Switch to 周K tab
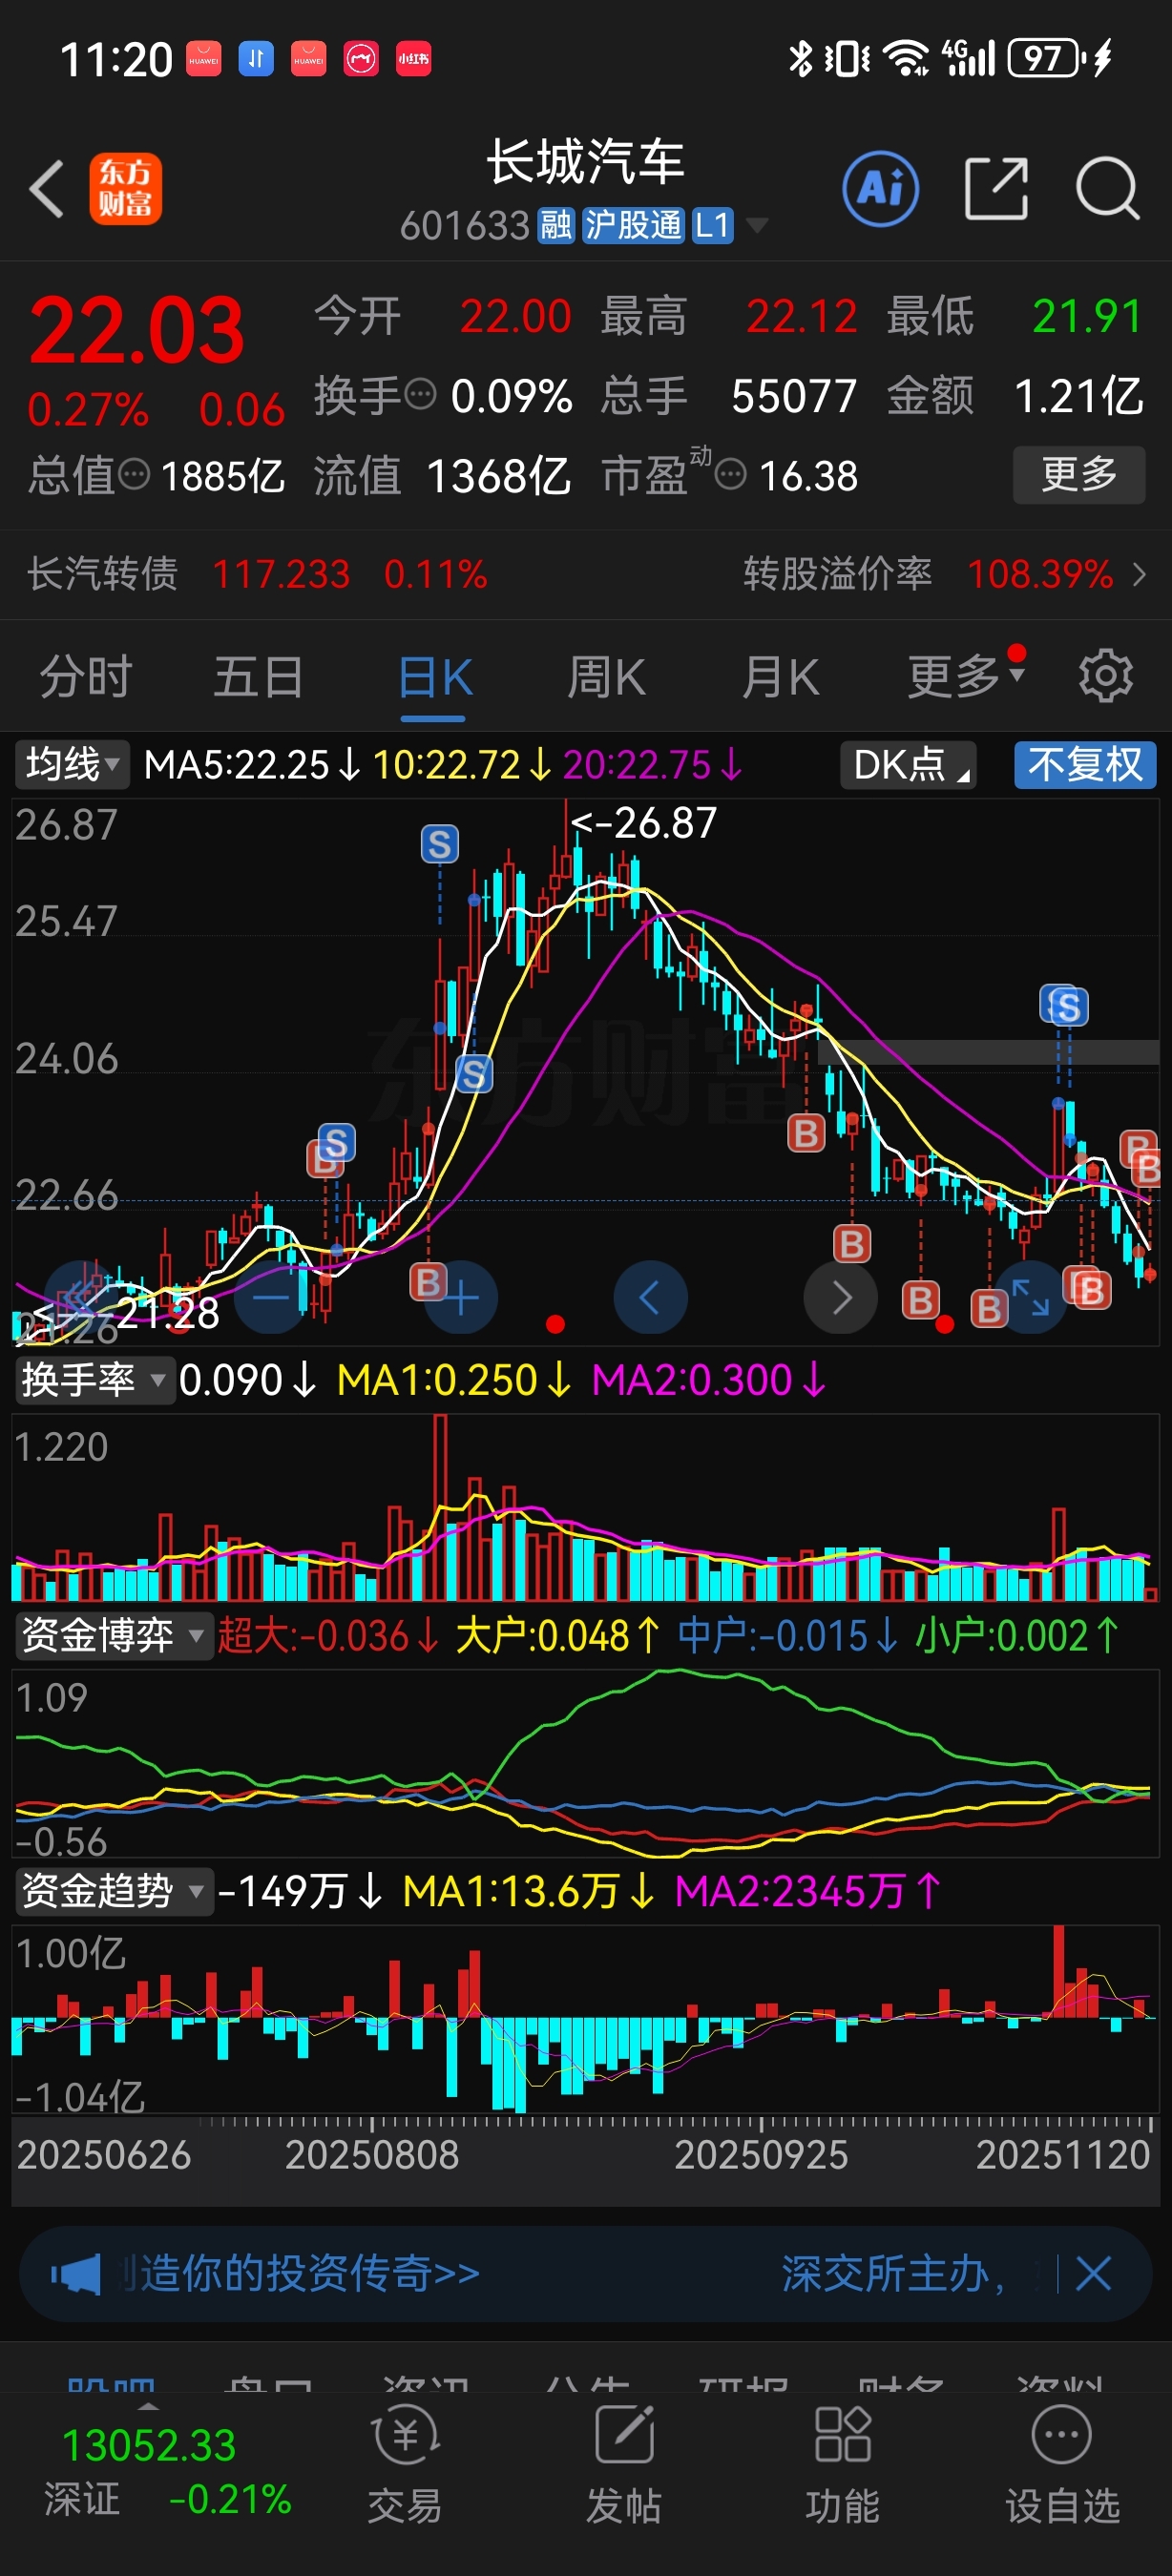The width and height of the screenshot is (1172, 2576). (x=607, y=677)
